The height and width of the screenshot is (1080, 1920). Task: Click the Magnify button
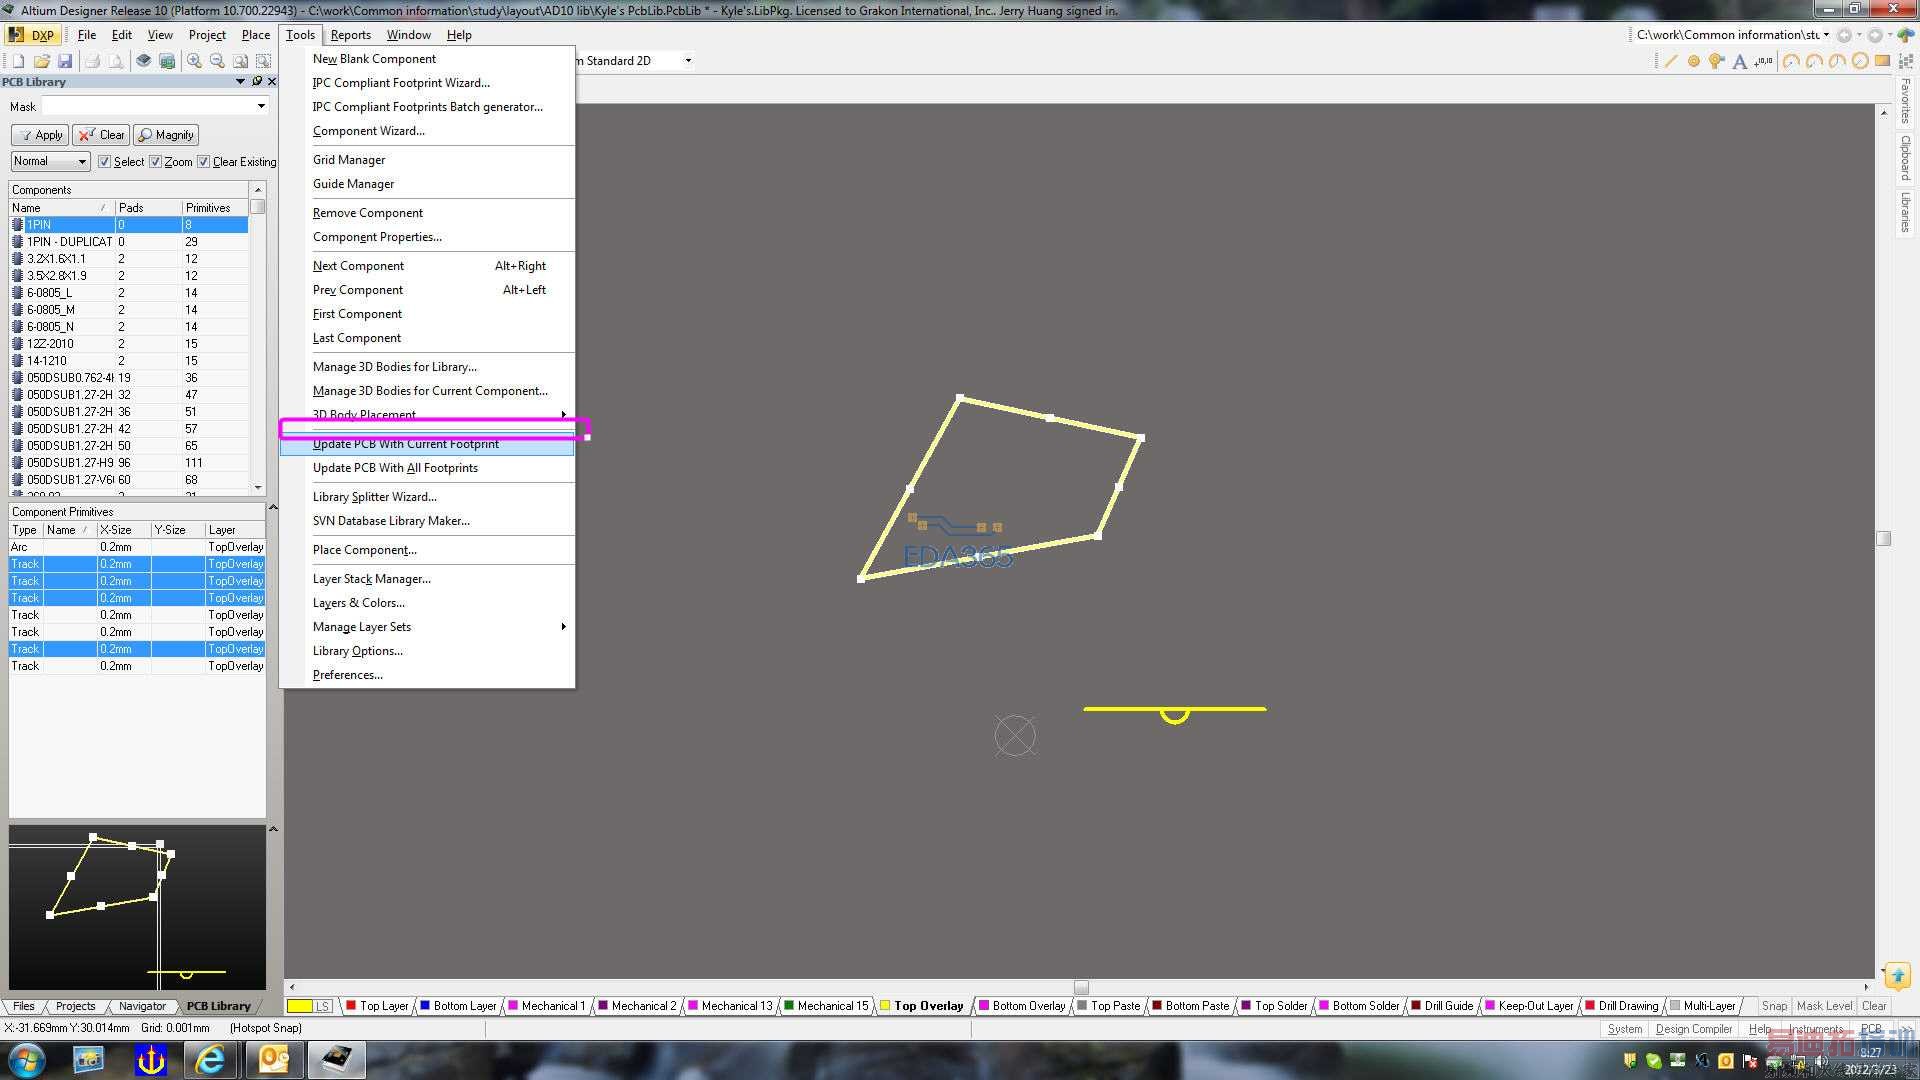tap(166, 135)
